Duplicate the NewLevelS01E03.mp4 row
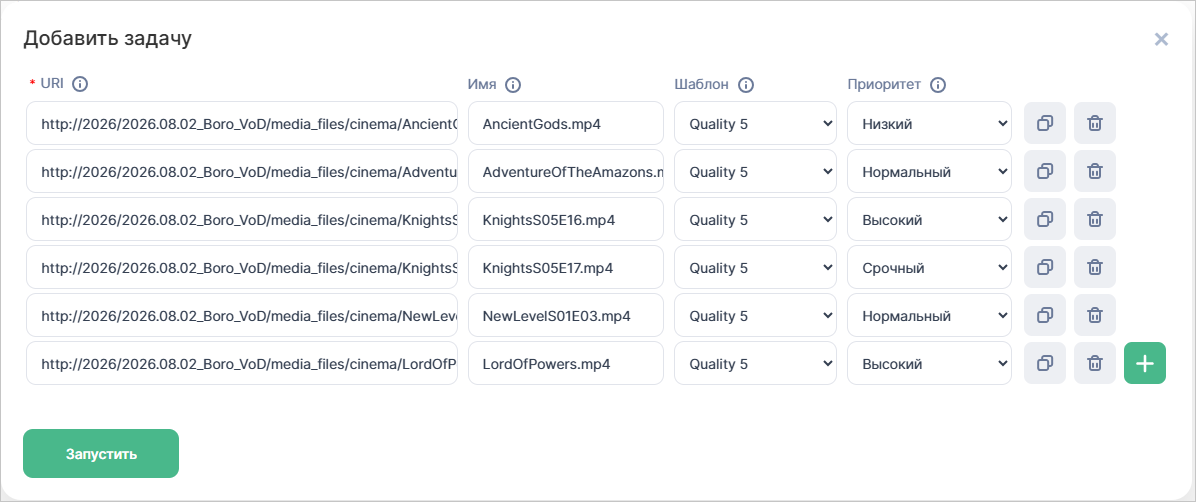This screenshot has height=502, width=1196. (x=1045, y=315)
